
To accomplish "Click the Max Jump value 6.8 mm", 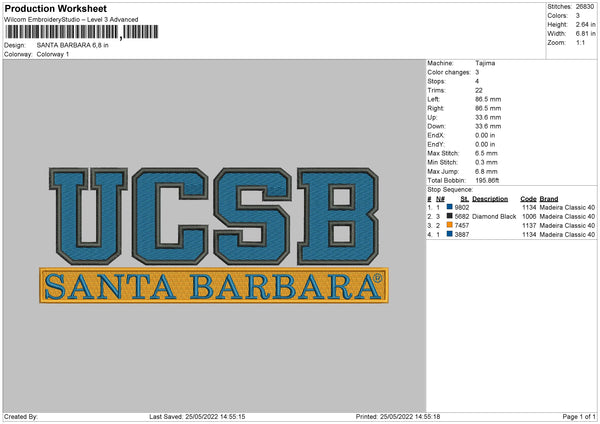I will click(x=486, y=171).
